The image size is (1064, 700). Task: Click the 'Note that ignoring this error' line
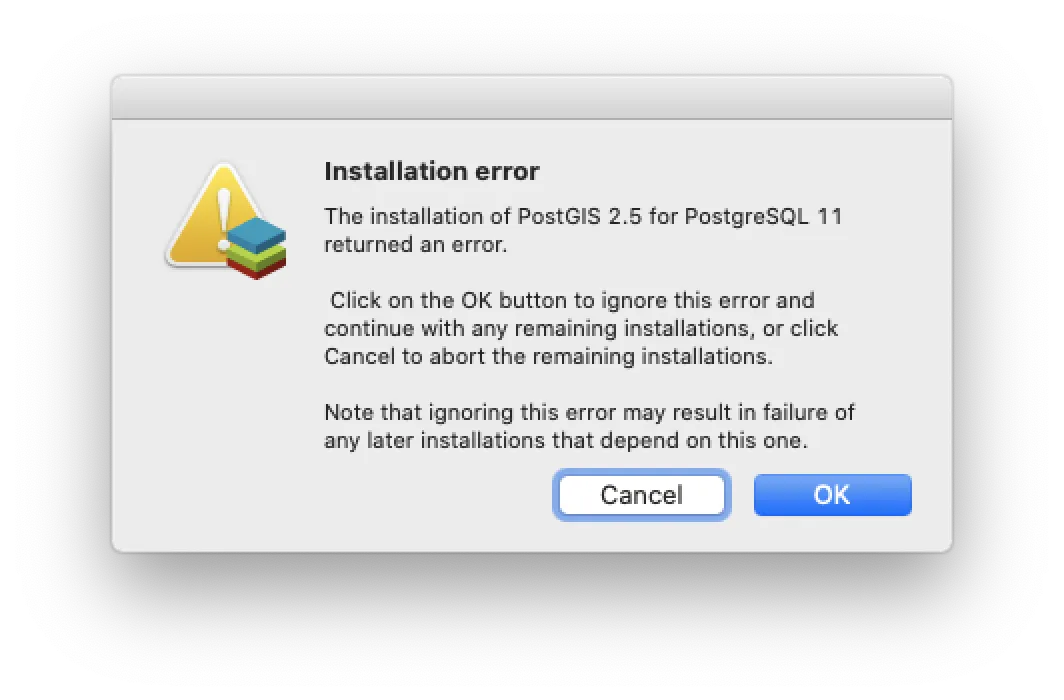tap(589, 412)
